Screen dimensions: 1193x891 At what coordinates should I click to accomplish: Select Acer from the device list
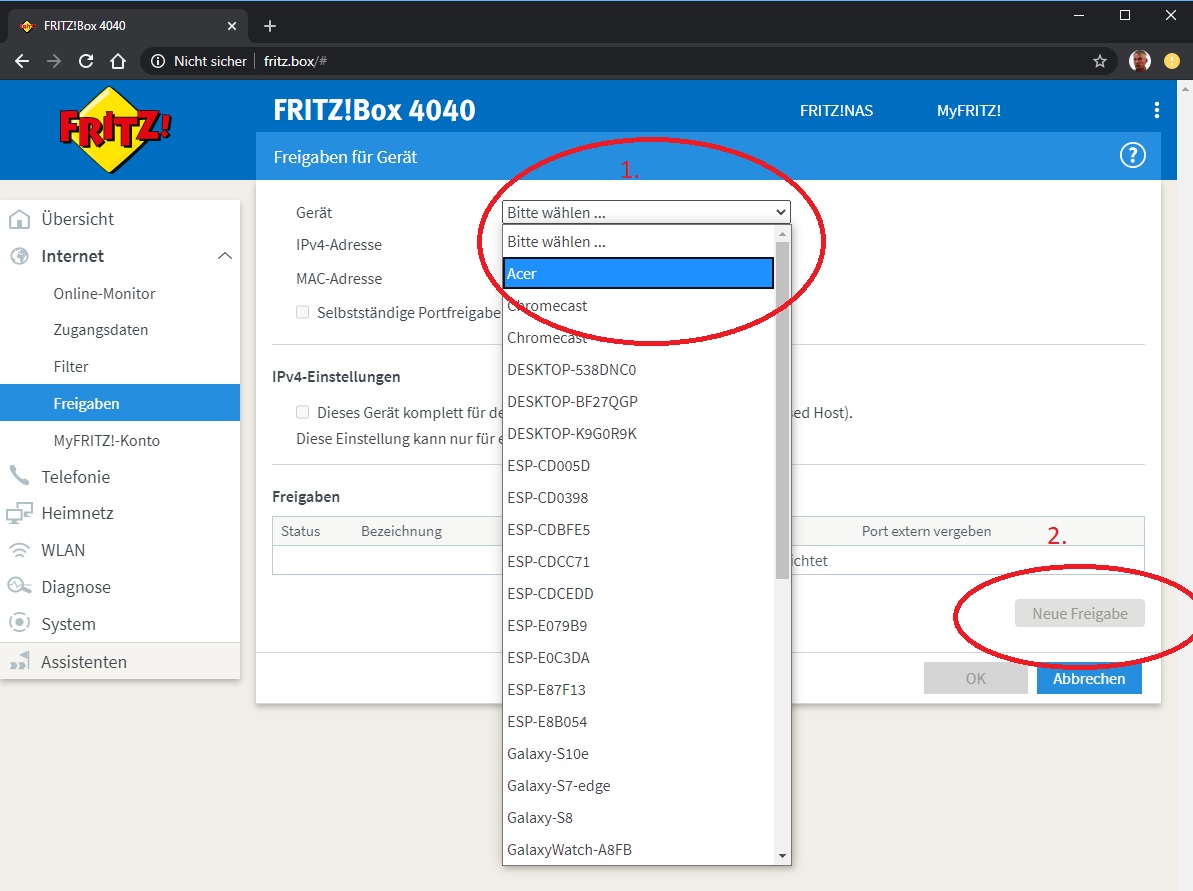pyautogui.click(x=638, y=273)
